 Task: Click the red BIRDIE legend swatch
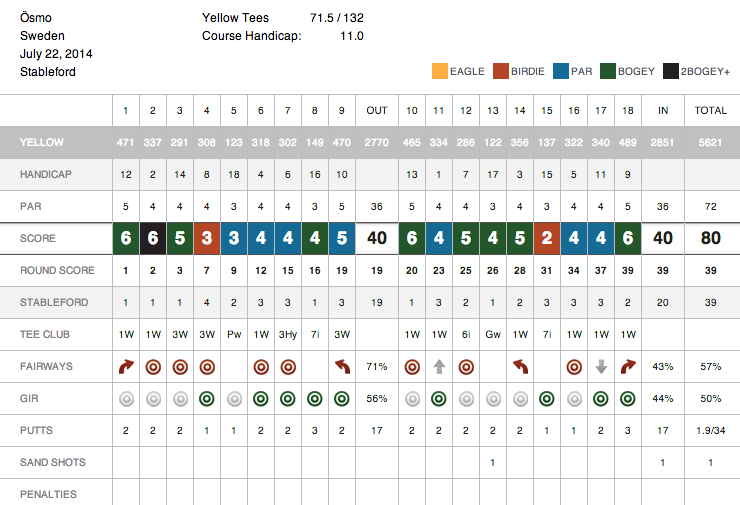[501, 71]
